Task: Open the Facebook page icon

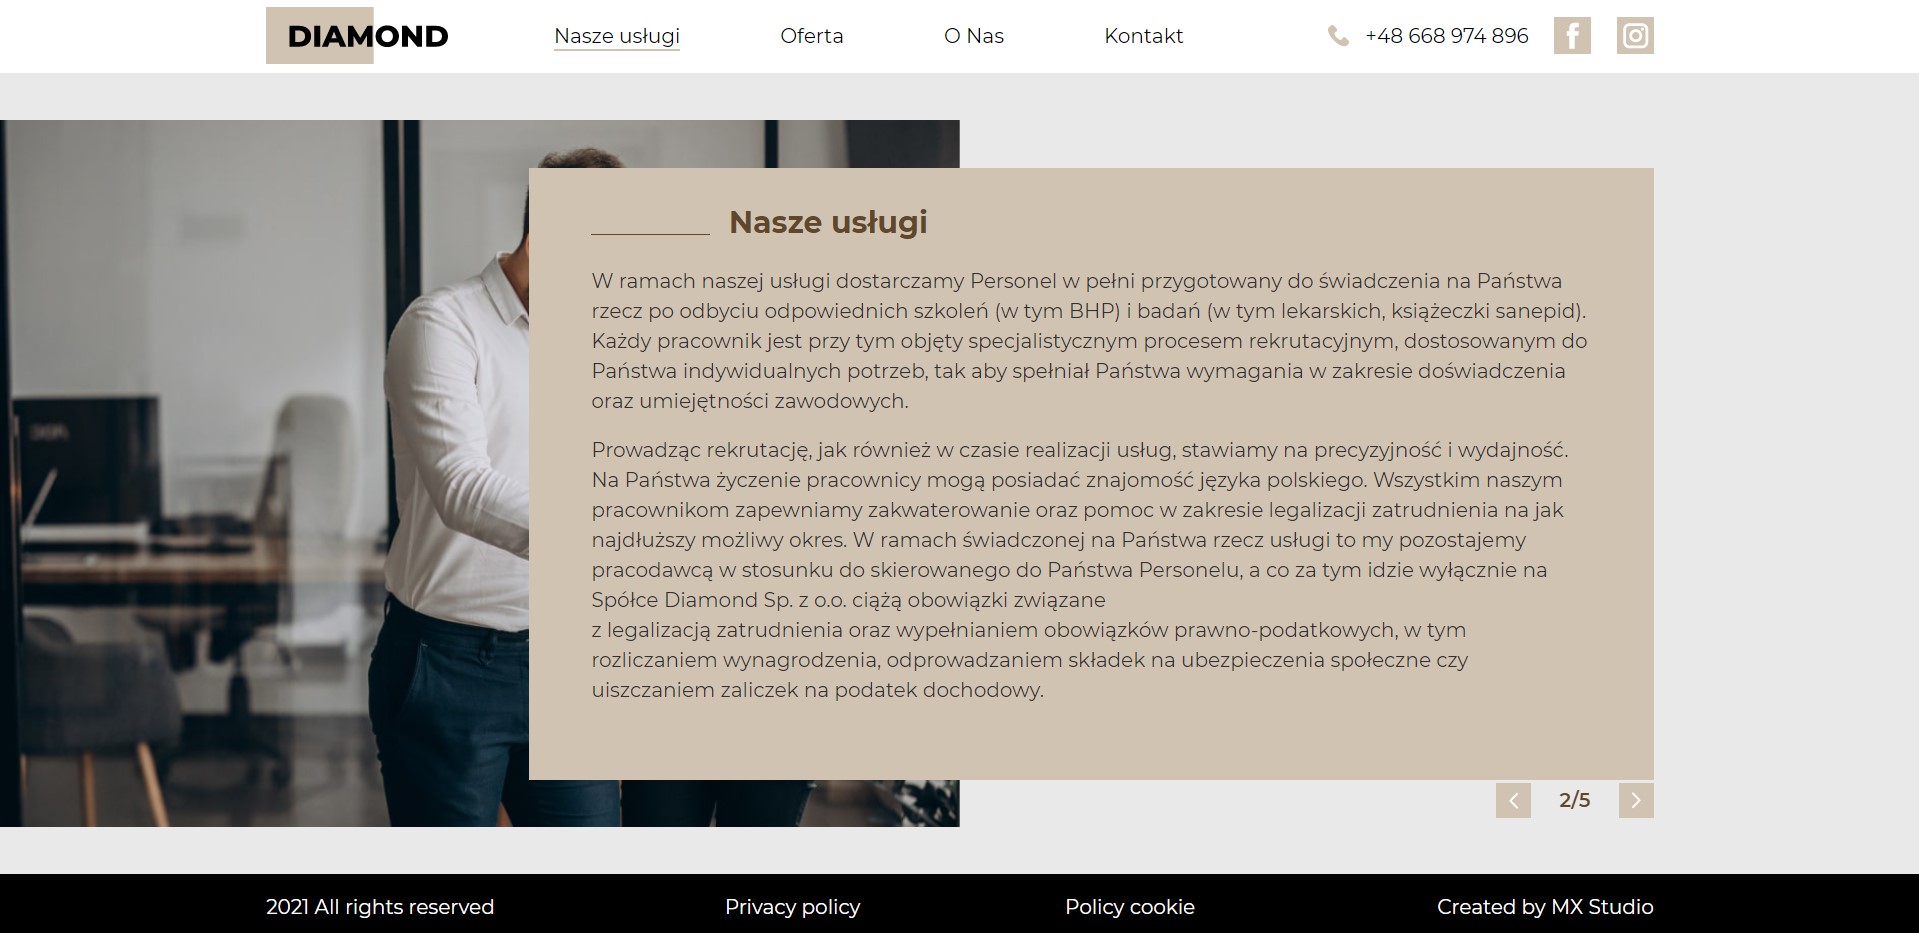Action: point(1571,36)
